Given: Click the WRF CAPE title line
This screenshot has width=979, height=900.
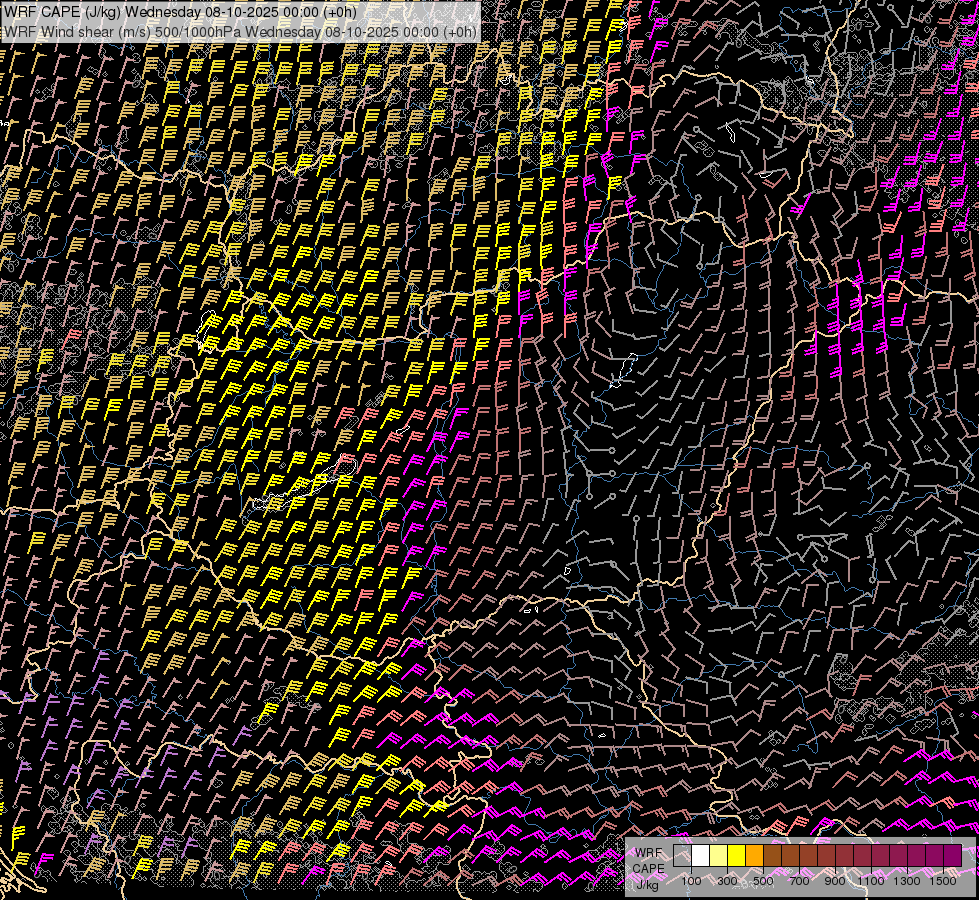Looking at the screenshot, I should (x=180, y=12).
